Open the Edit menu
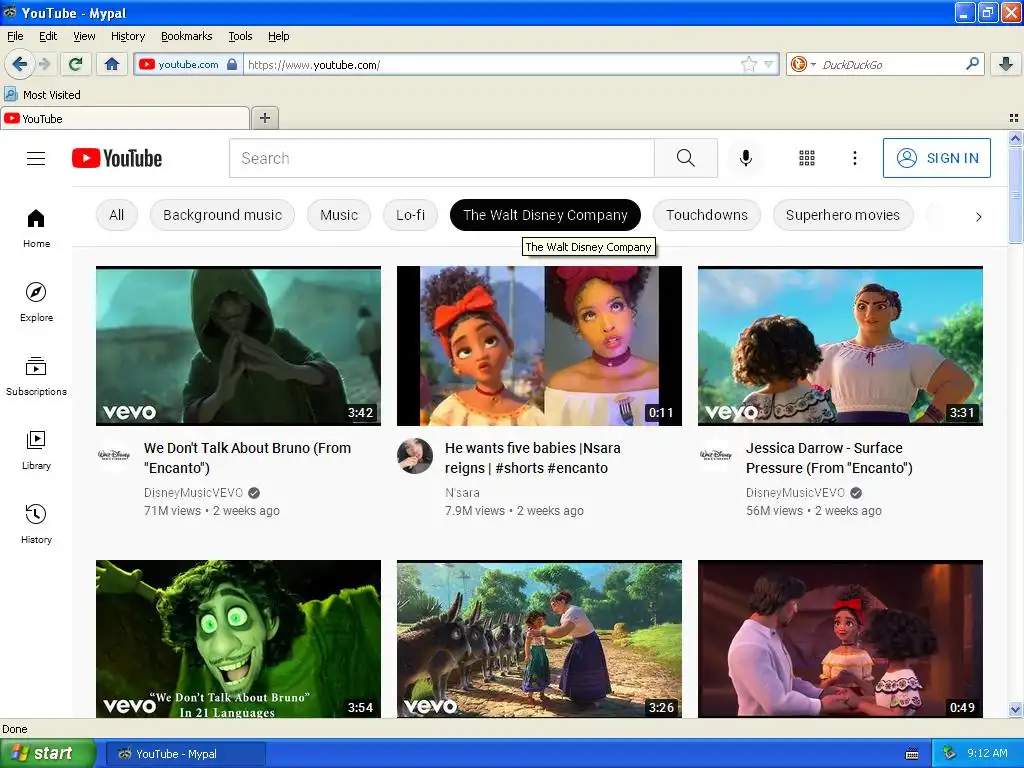This screenshot has width=1024, height=768. click(48, 36)
